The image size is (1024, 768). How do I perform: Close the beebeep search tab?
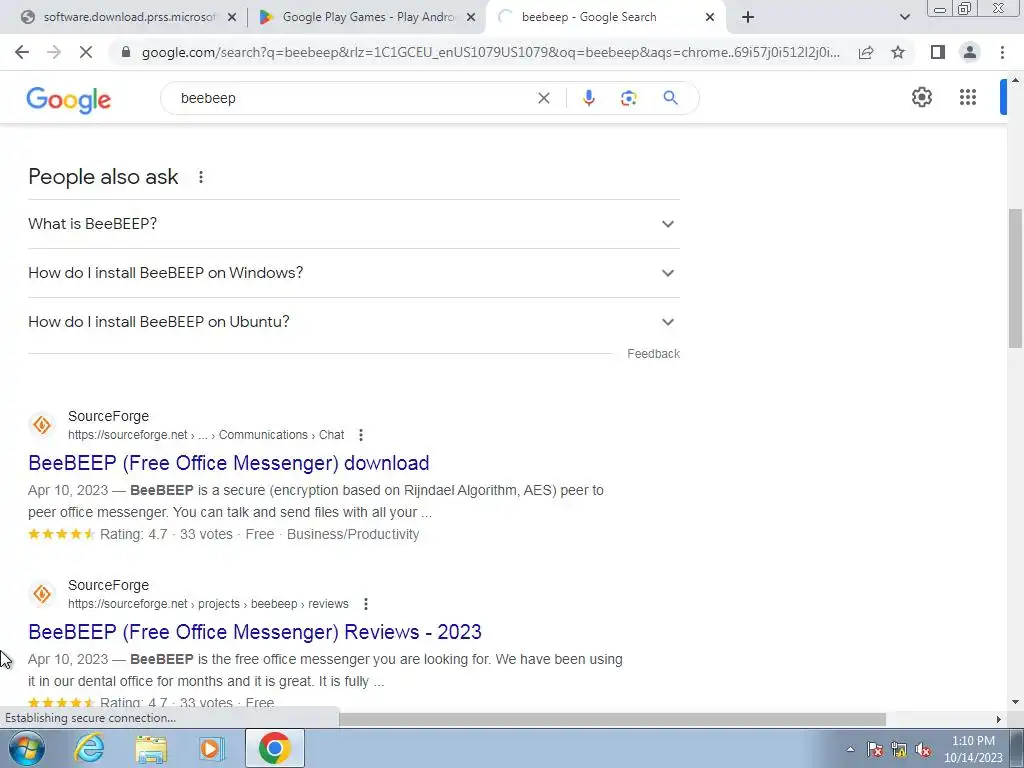click(x=710, y=18)
